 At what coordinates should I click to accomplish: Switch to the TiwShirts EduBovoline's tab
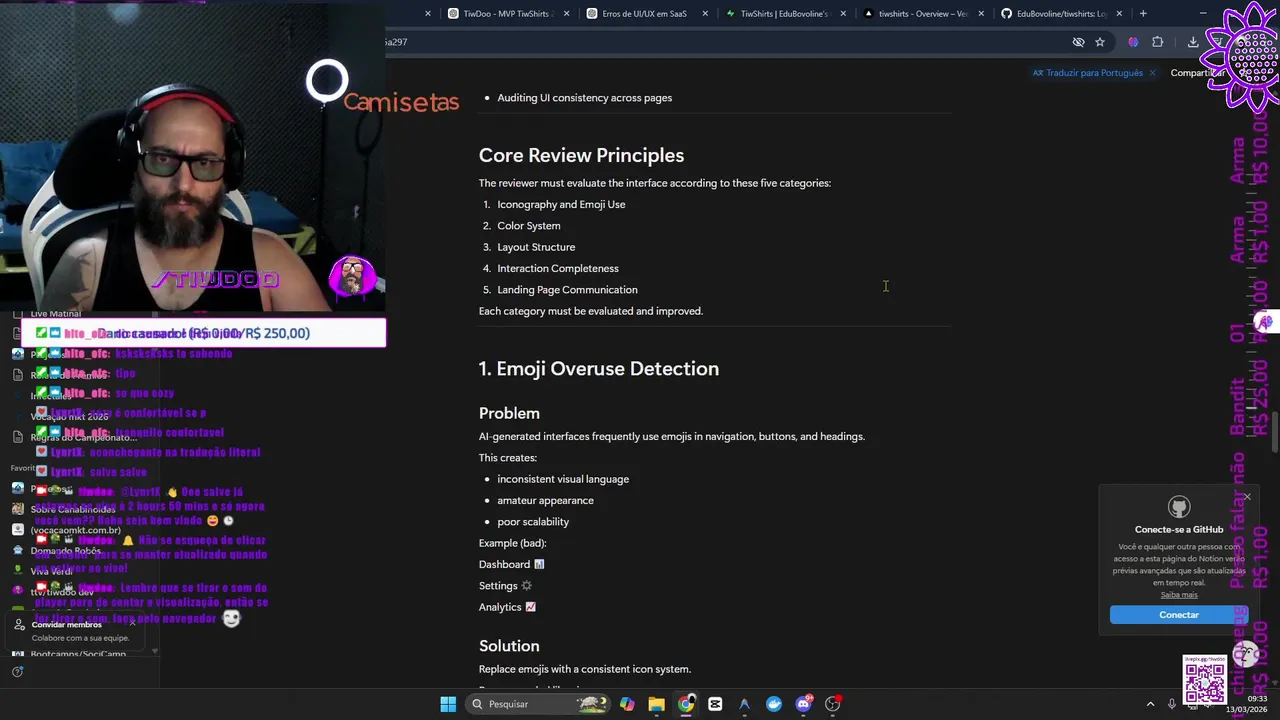783,14
